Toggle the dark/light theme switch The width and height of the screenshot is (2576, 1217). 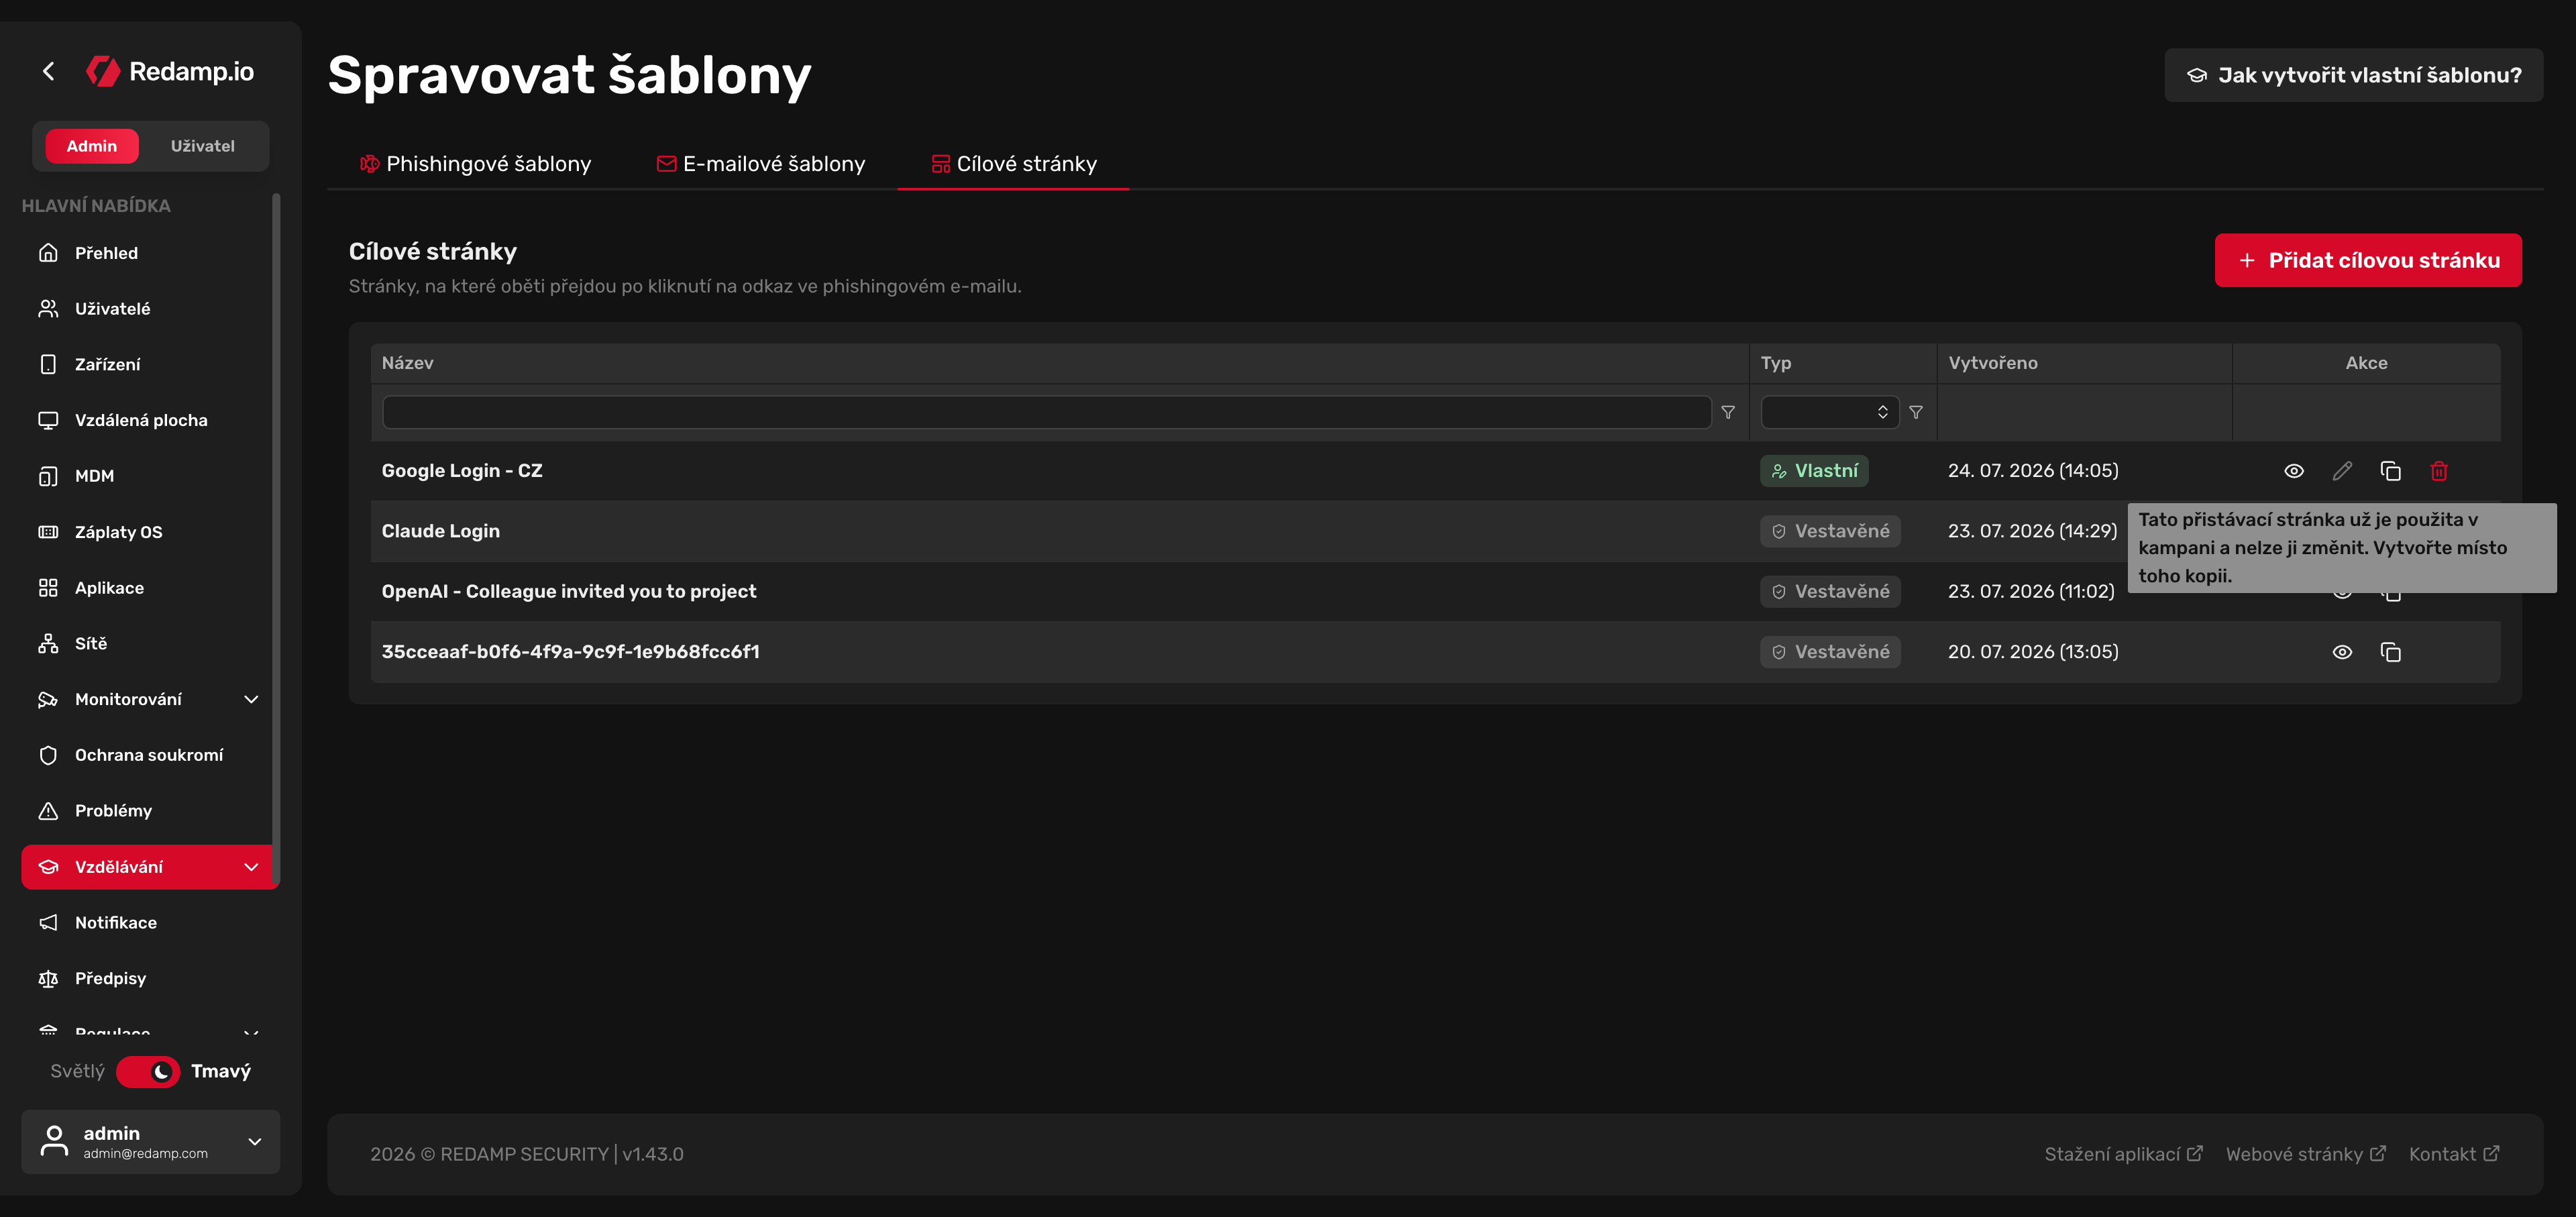[x=148, y=1071]
